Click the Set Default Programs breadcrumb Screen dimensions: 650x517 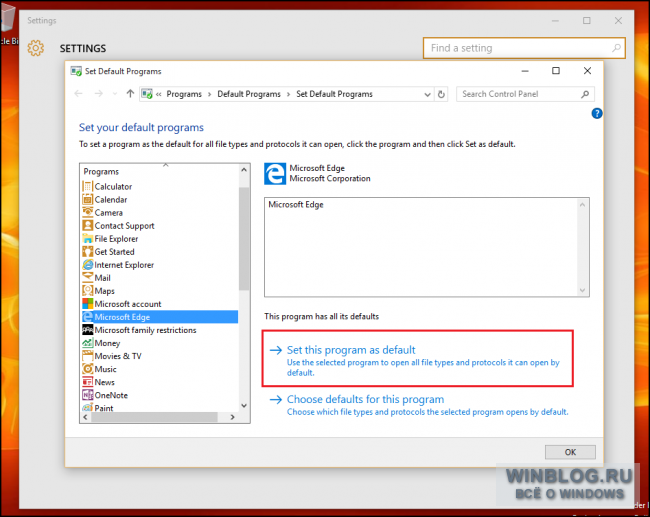[334, 94]
